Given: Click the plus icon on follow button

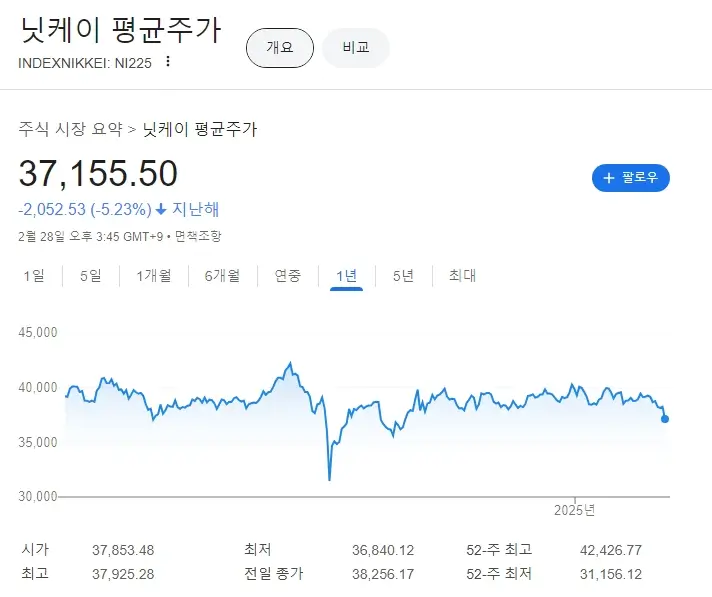Looking at the screenshot, I should point(608,178).
